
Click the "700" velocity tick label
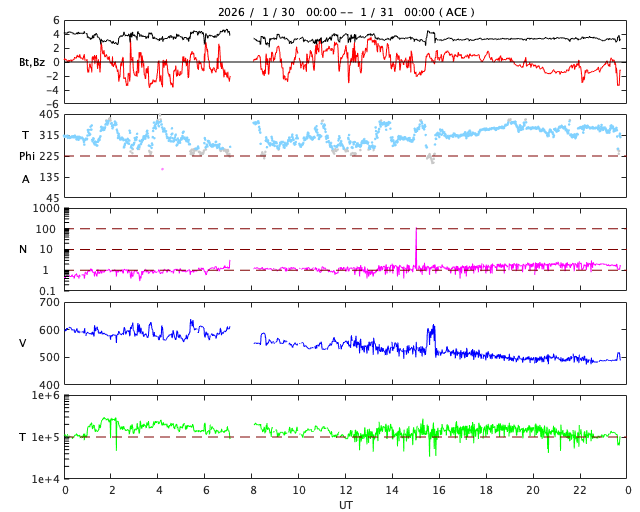[49, 302]
